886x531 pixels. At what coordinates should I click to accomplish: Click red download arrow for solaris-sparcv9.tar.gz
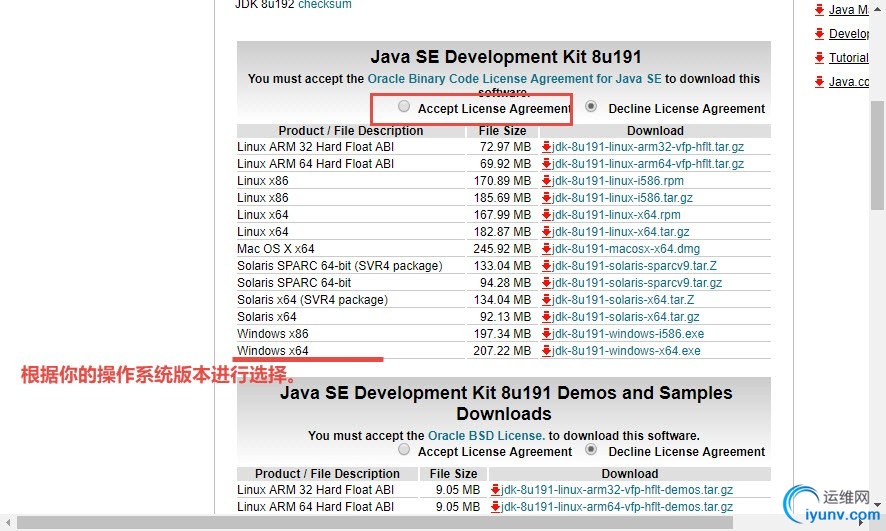pyautogui.click(x=546, y=282)
